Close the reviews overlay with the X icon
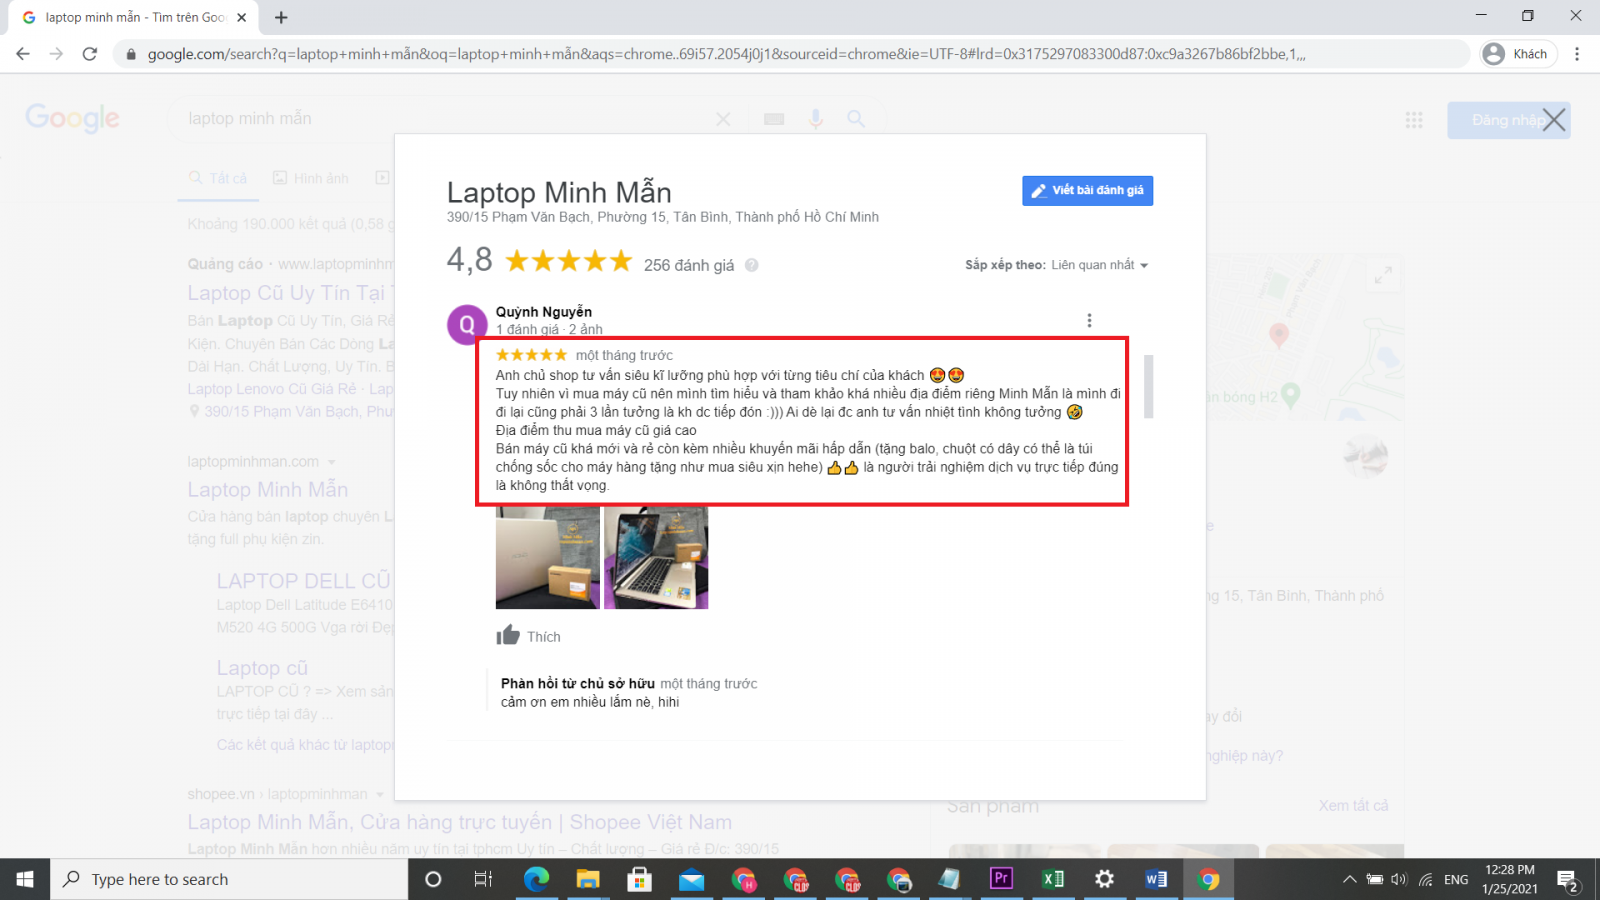The width and height of the screenshot is (1600, 900). [x=1553, y=120]
